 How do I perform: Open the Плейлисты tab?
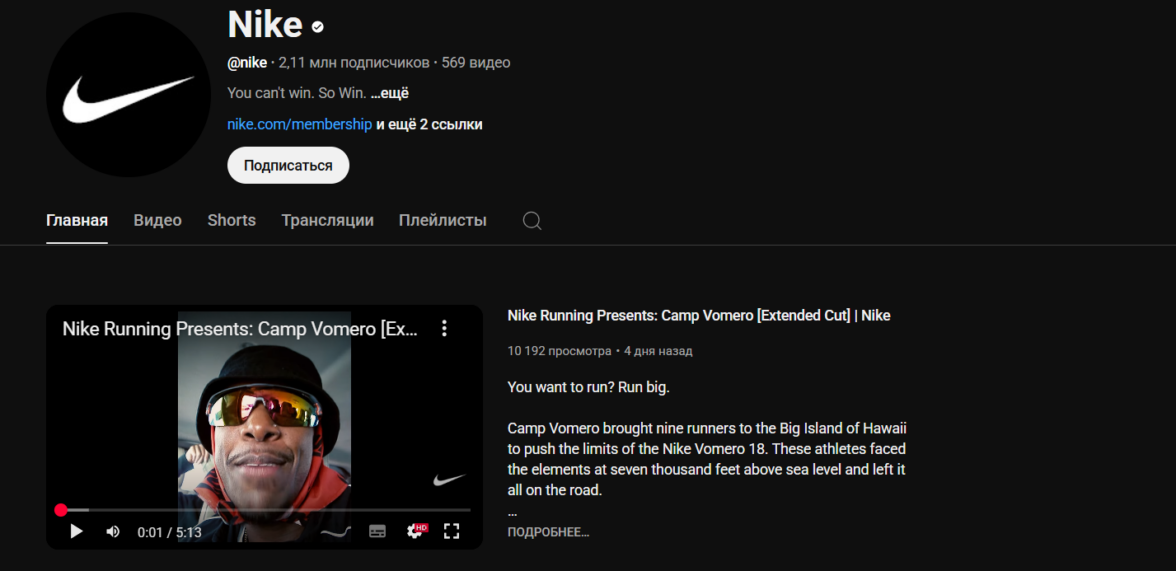tap(442, 221)
